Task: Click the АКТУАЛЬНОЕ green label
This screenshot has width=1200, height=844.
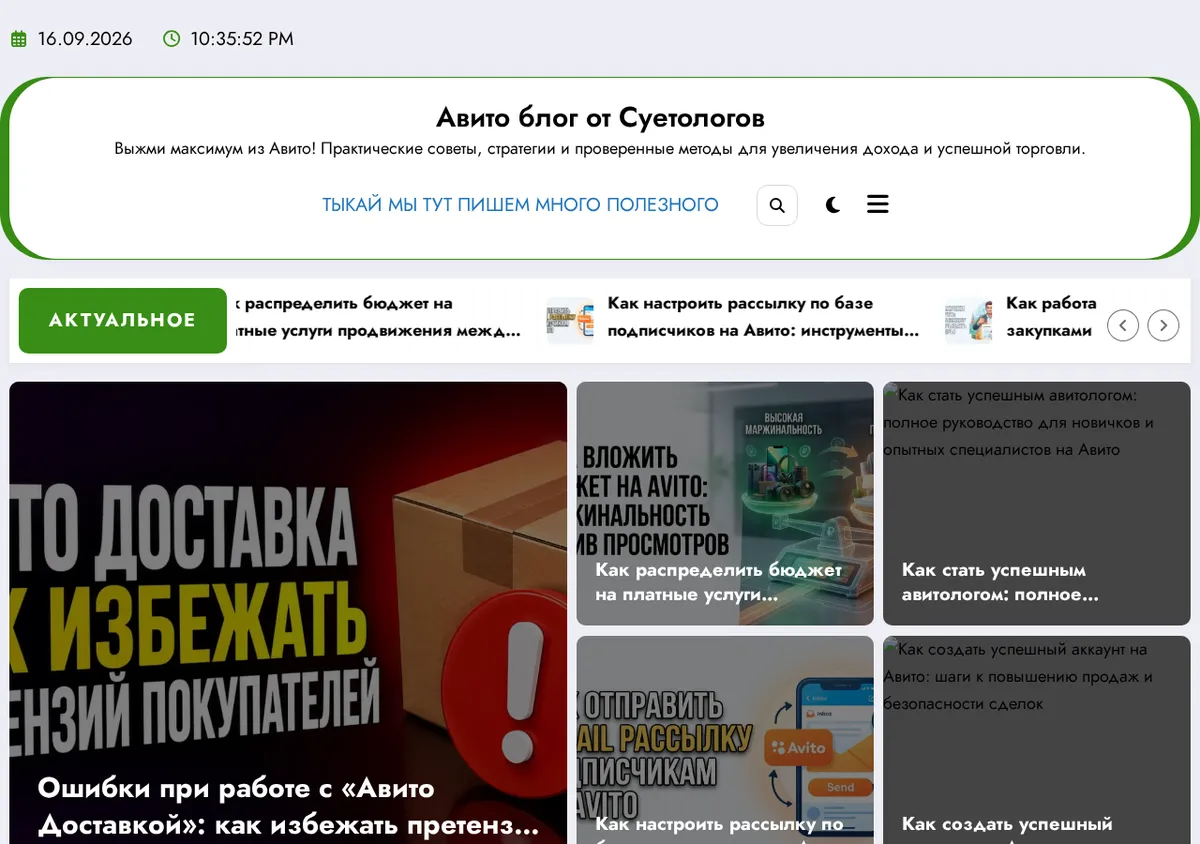Action: (123, 320)
